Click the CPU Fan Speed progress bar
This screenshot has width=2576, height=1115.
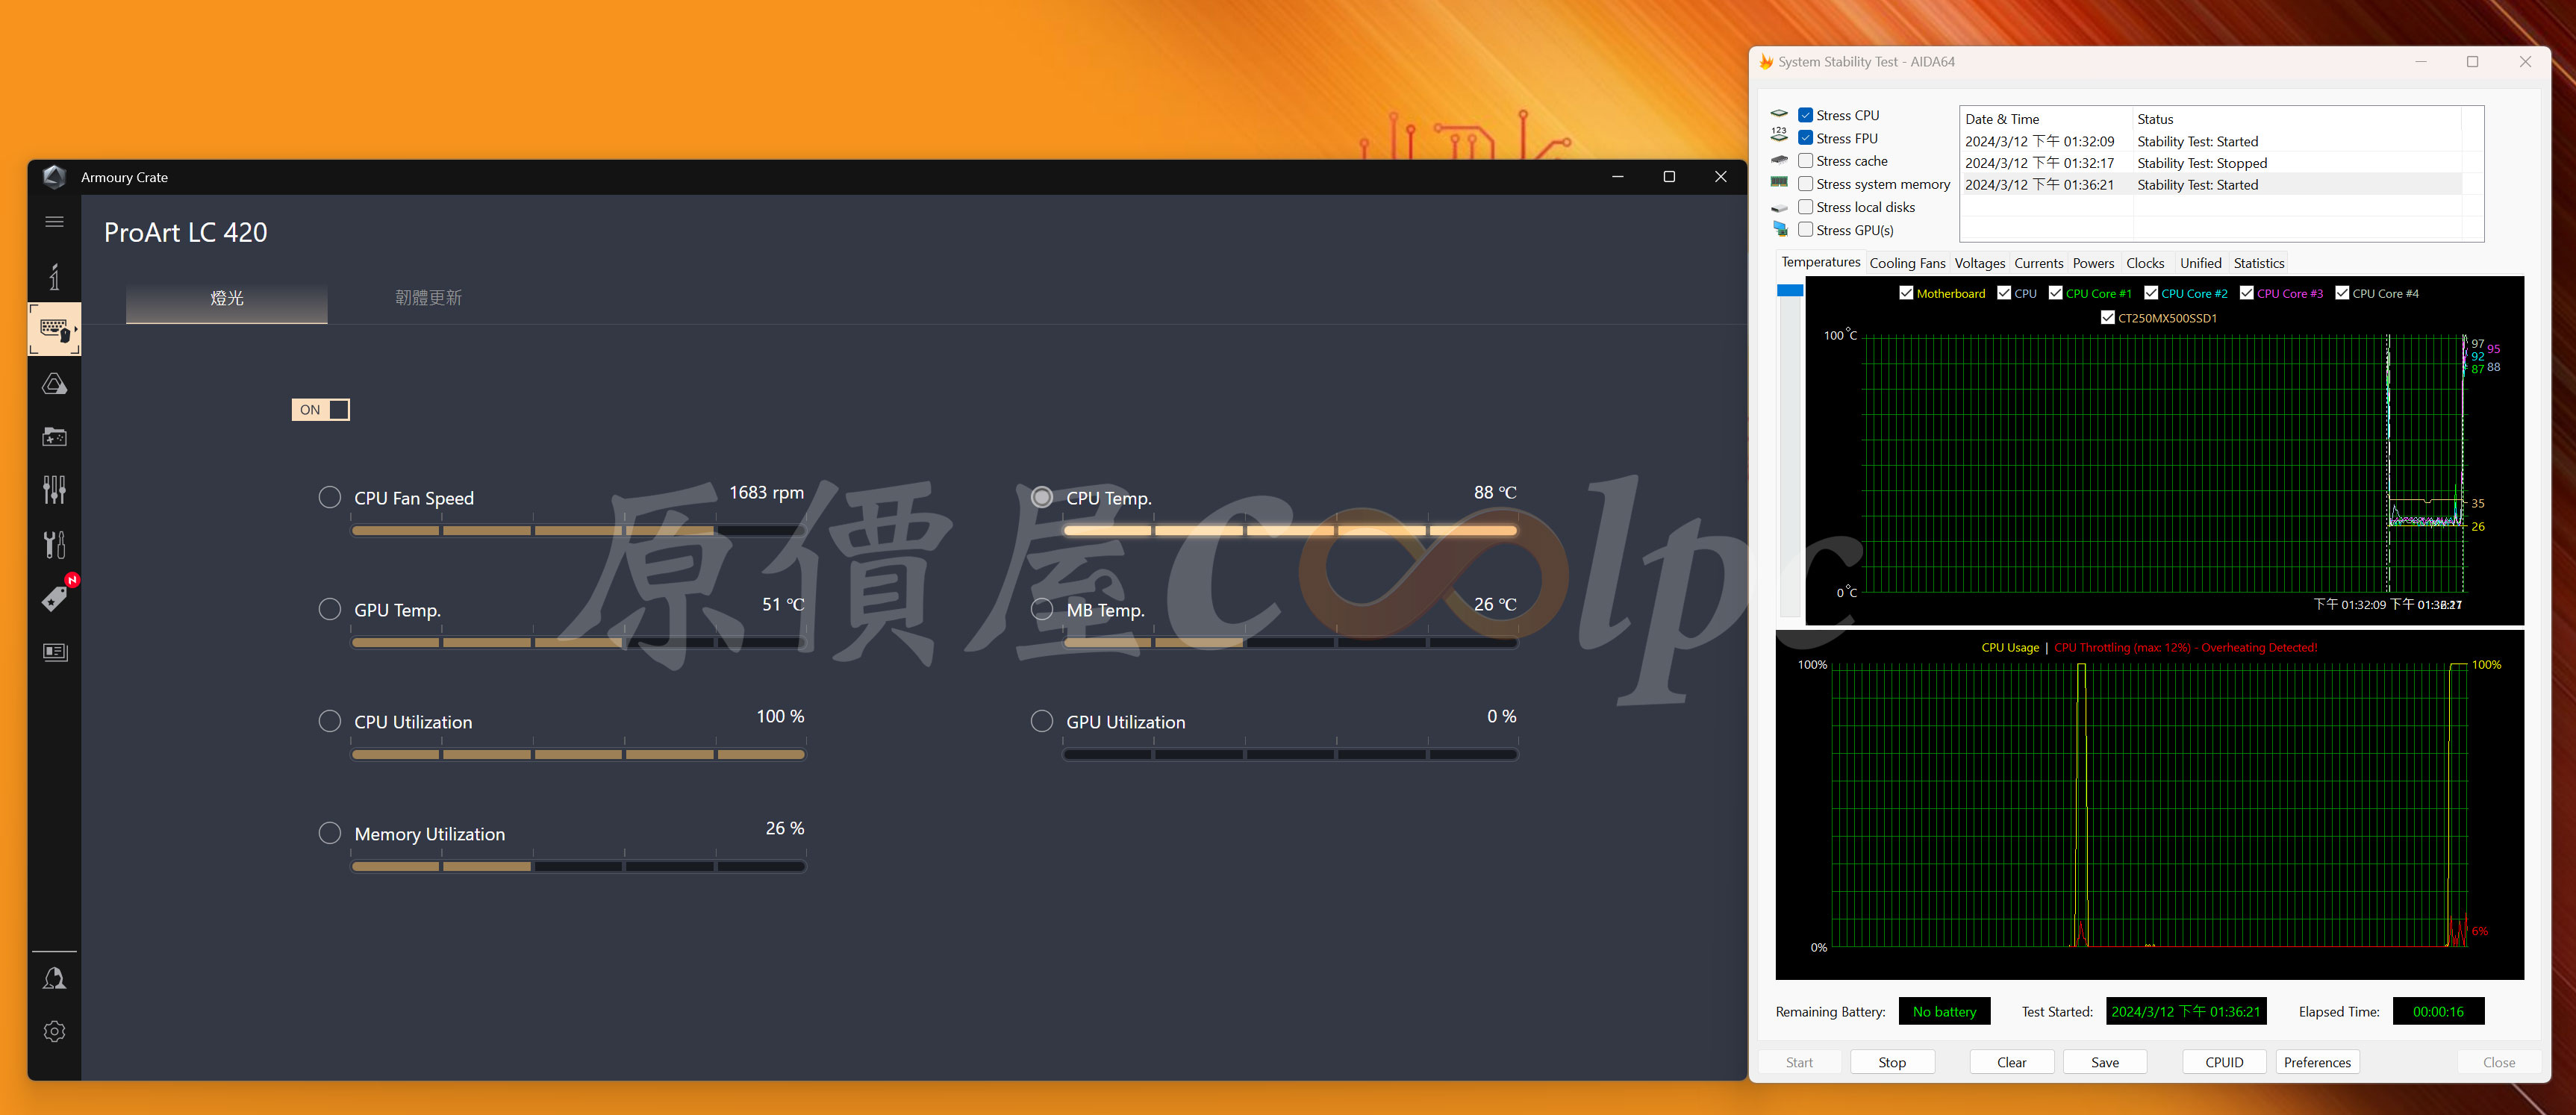coord(578,530)
